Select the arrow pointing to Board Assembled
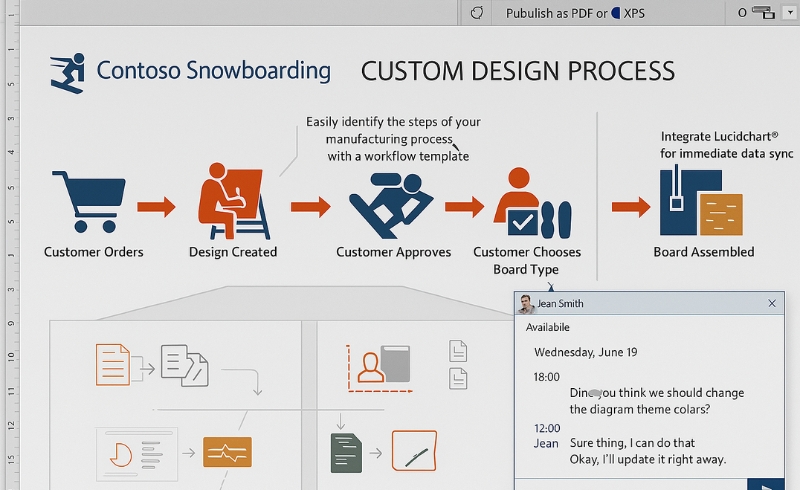The image size is (800, 490). click(x=631, y=207)
